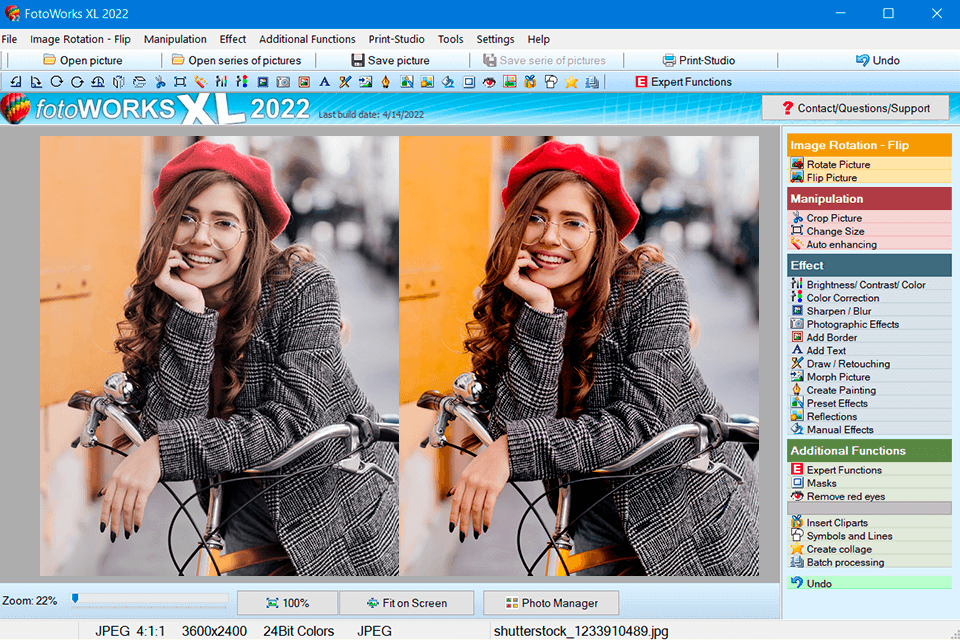This screenshot has height=640, width=960.
Task: Click the letter A text icon in the toolbar
Action: coord(324,82)
